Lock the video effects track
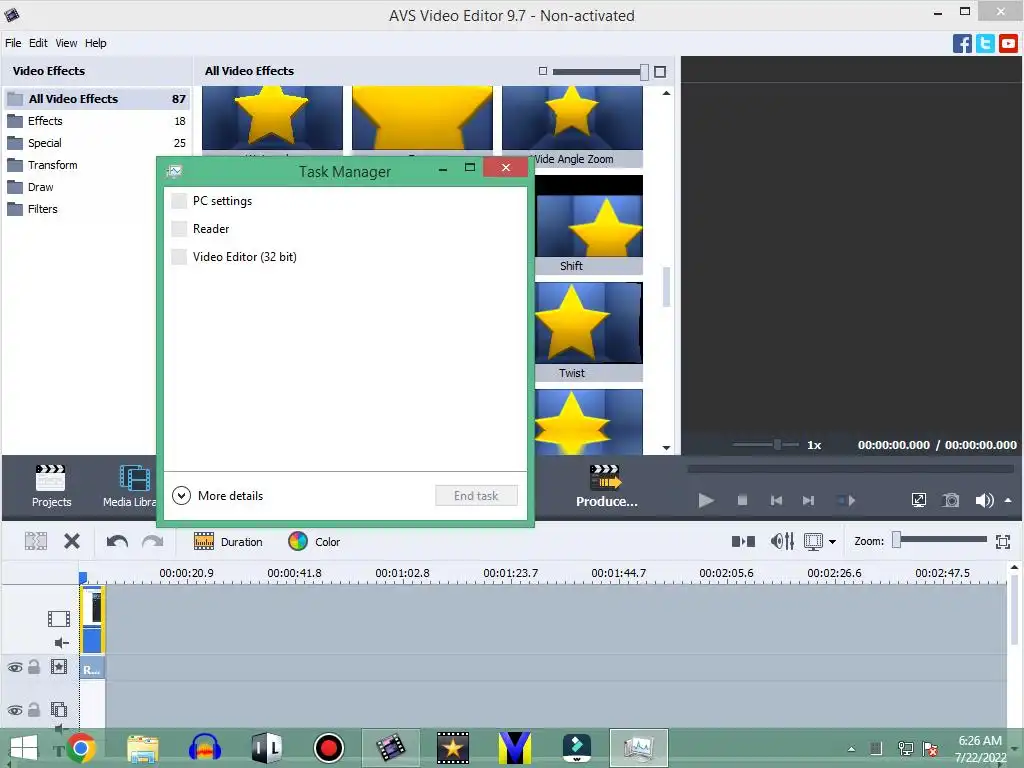1024x768 pixels. click(x=34, y=666)
